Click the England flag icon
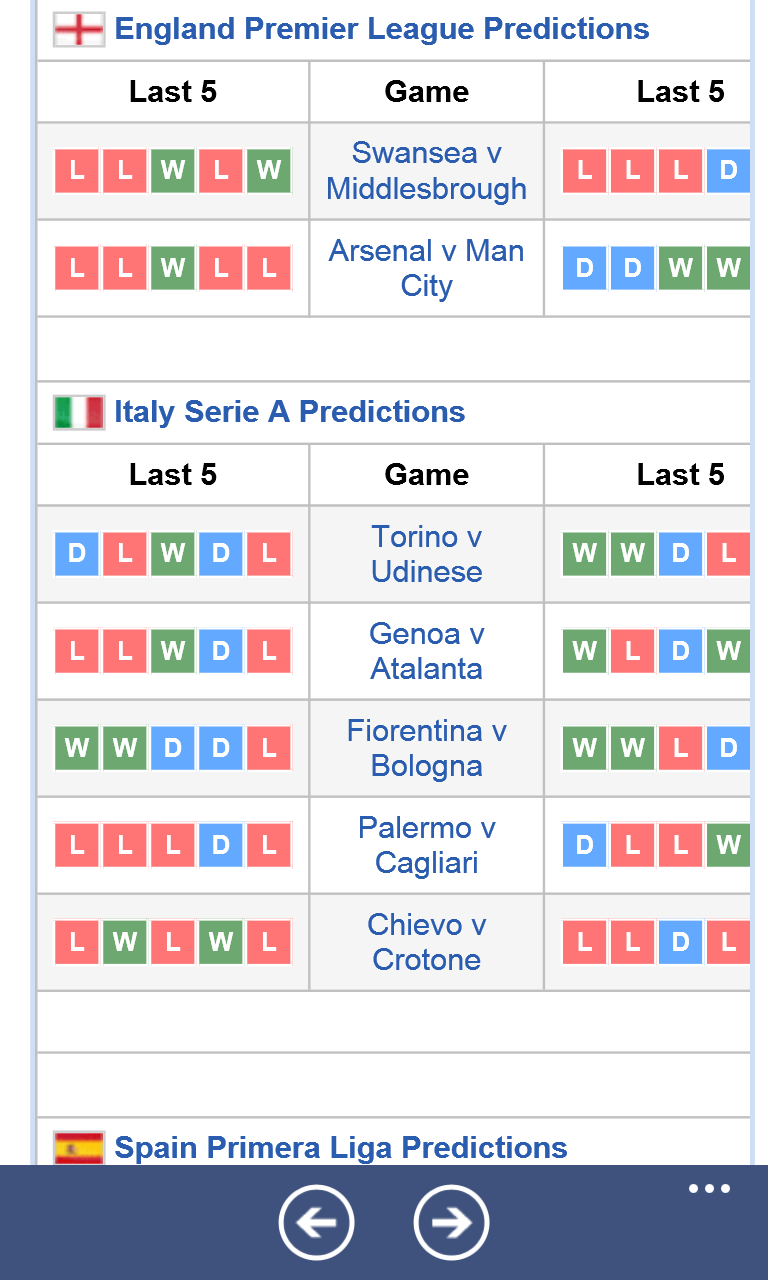The width and height of the screenshot is (768, 1280). click(x=79, y=30)
